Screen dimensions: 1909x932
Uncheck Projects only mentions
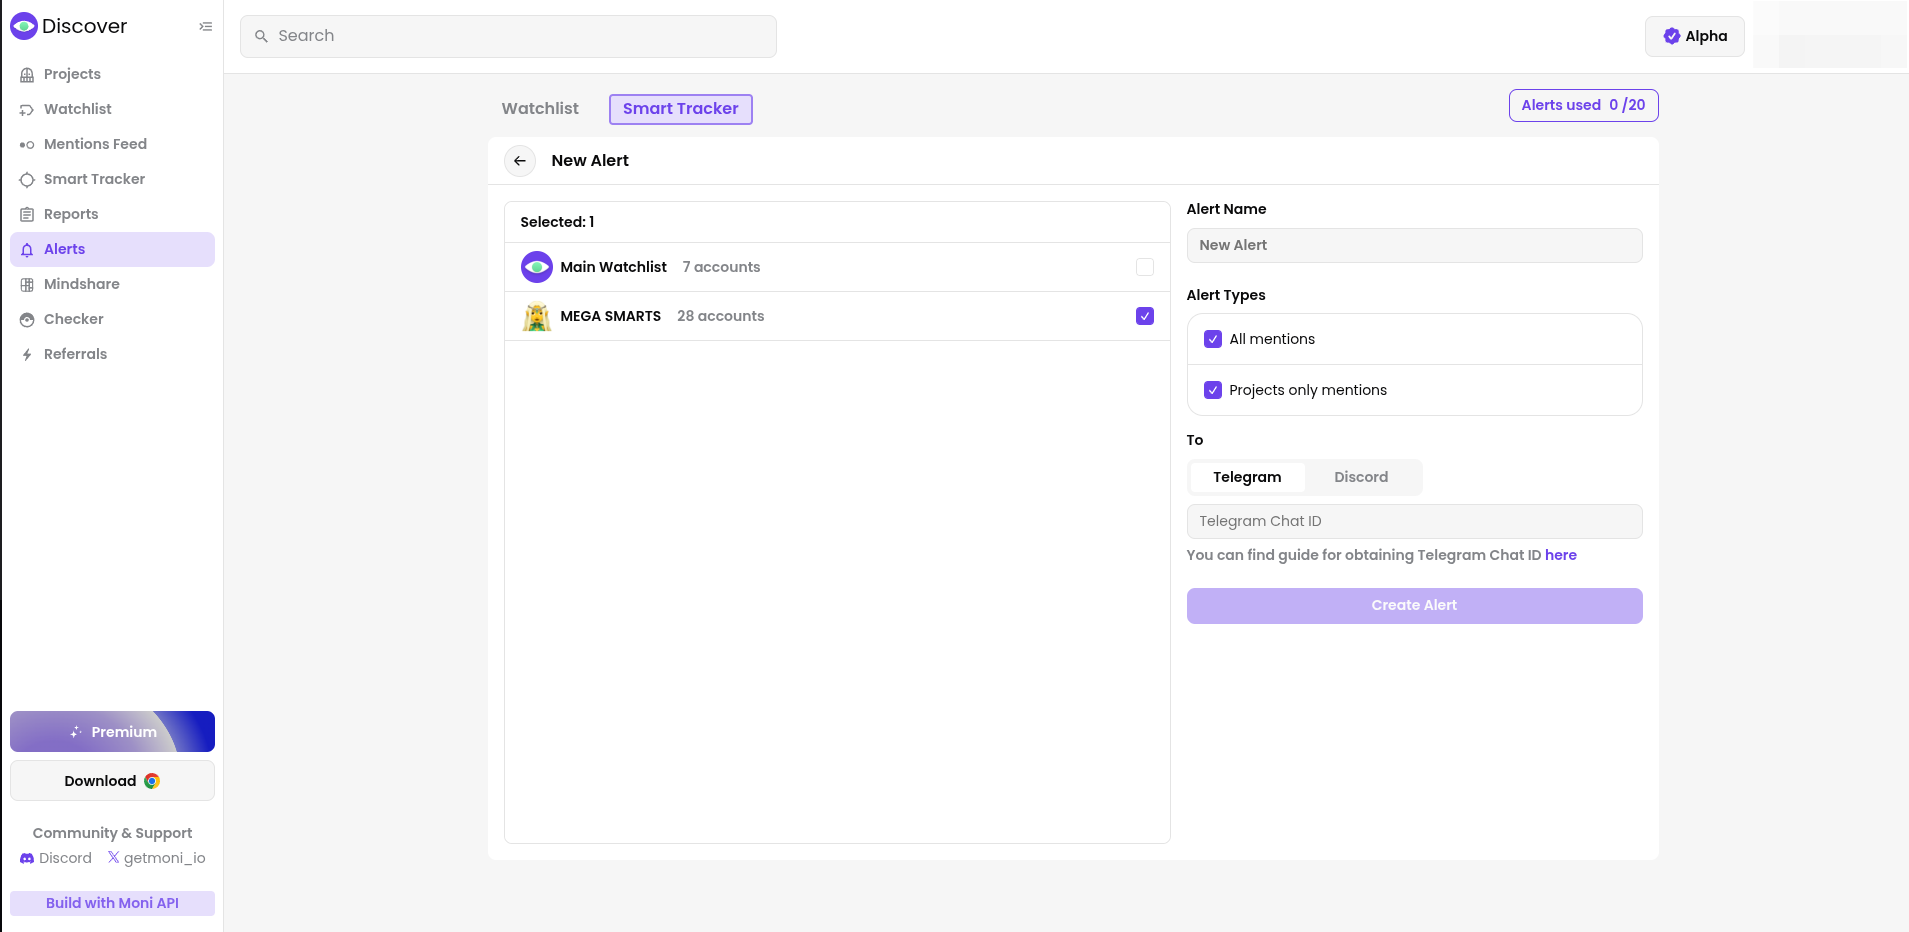[1213, 390]
